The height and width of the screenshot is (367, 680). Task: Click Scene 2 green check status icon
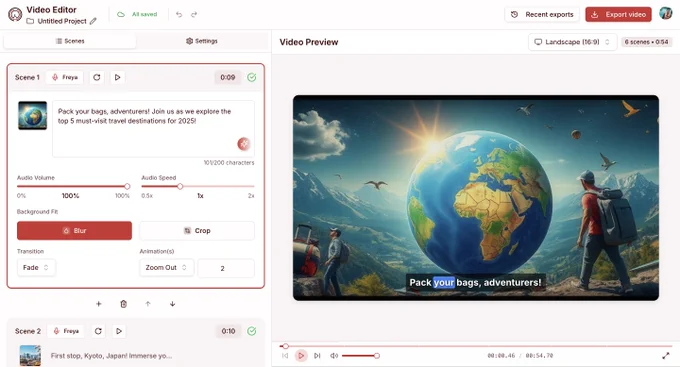coord(252,331)
